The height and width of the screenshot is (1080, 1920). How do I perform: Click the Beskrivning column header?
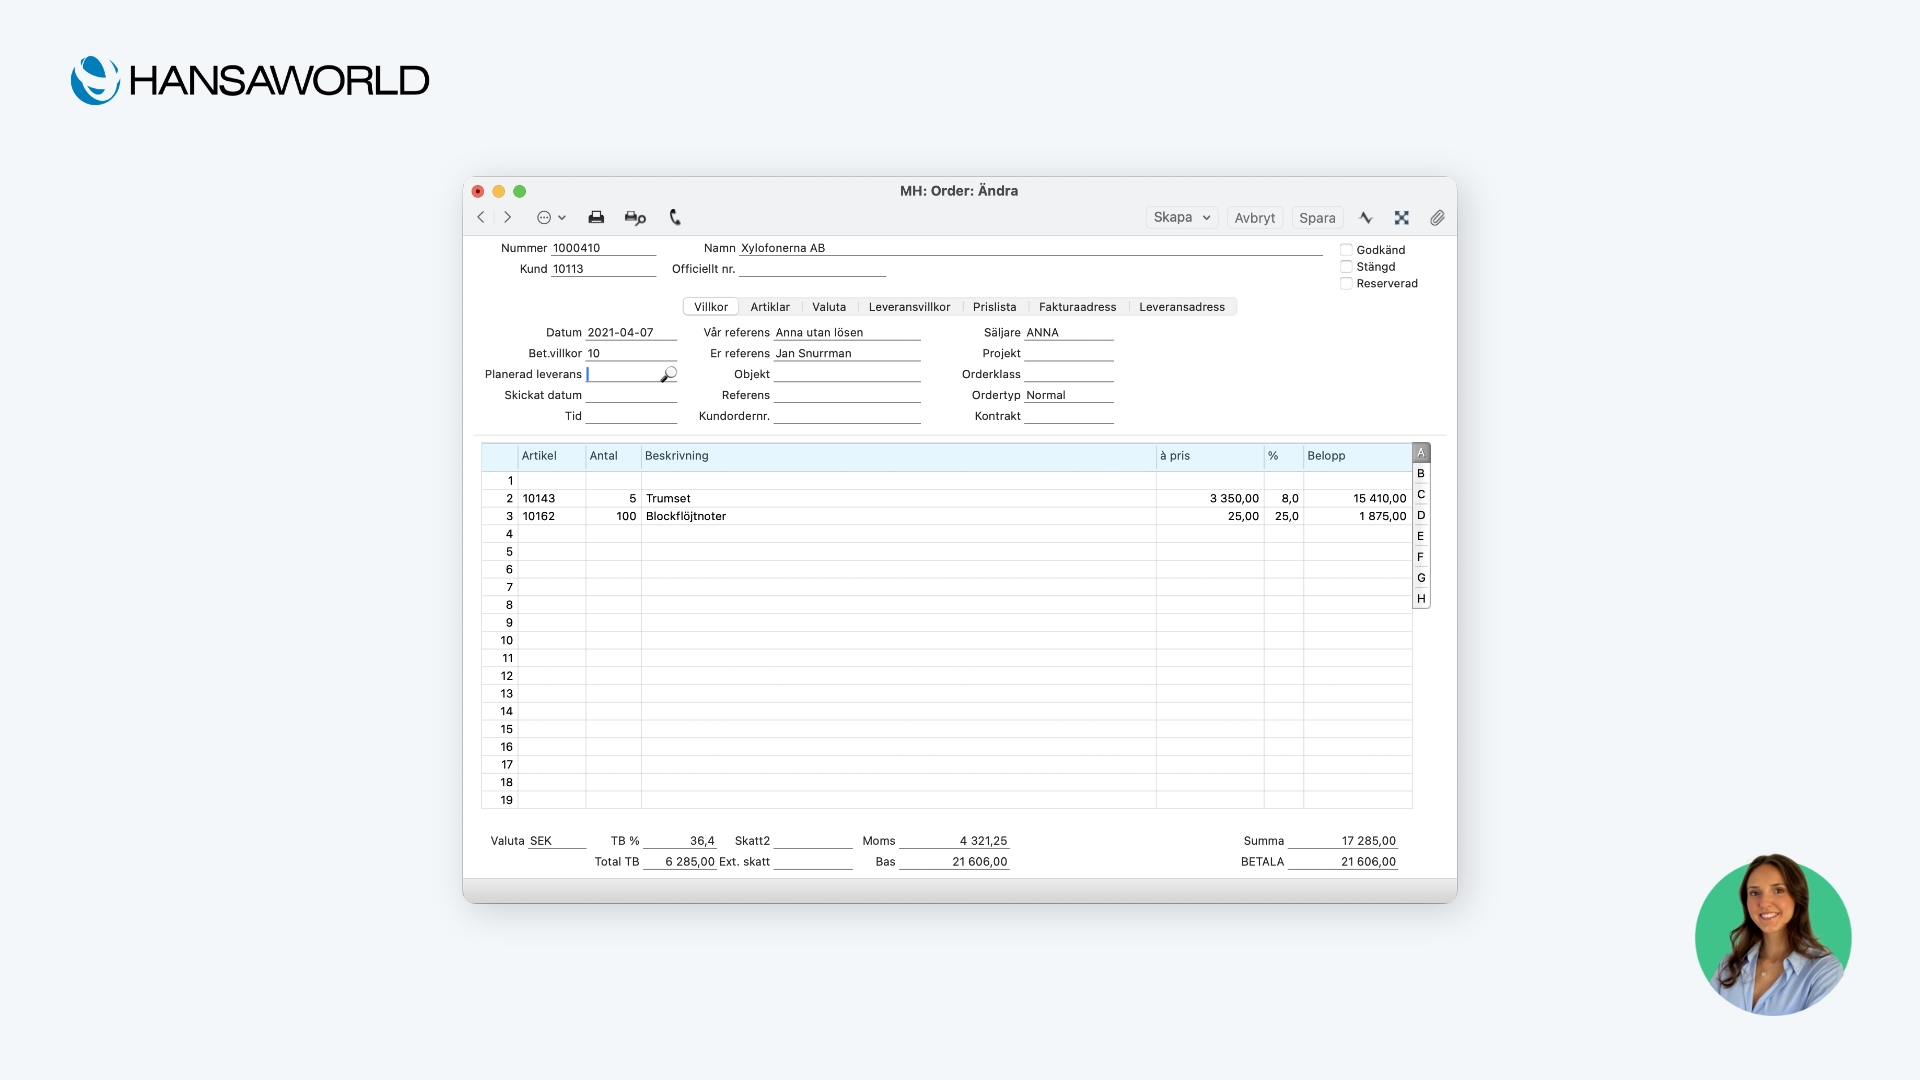[x=898, y=456]
